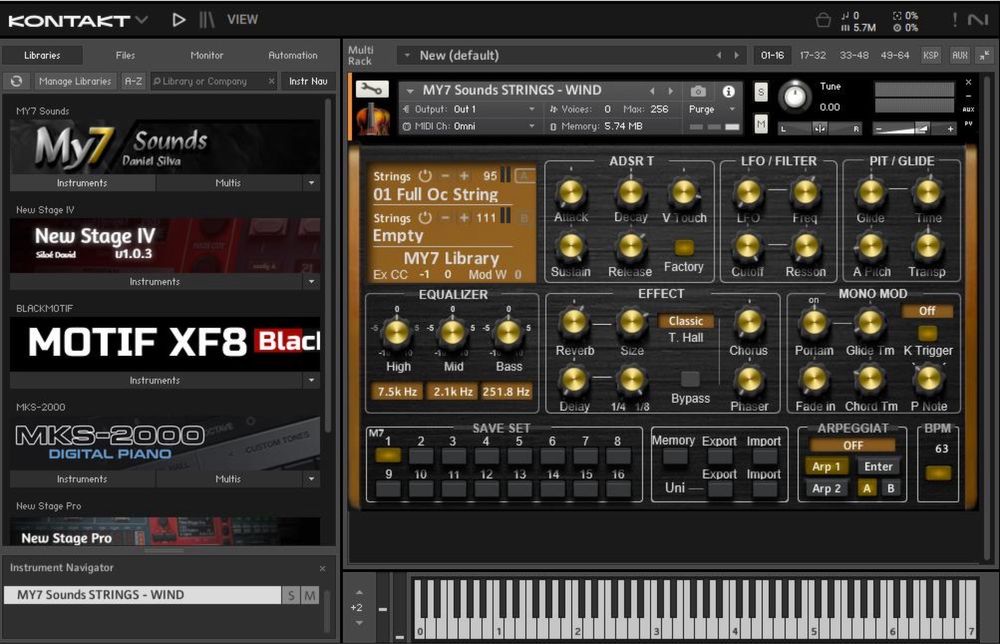Show instrument info icon
This screenshot has height=644, width=1000.
(728, 91)
